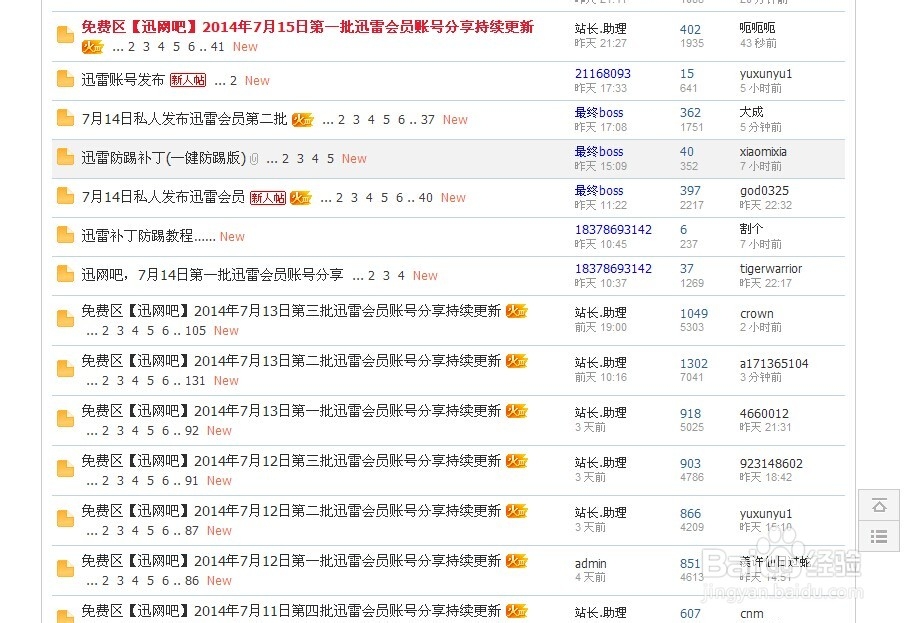The width and height of the screenshot is (914, 623).
Task: Go to page 37 of 7月14日第二批 thread
Action: click(x=428, y=119)
